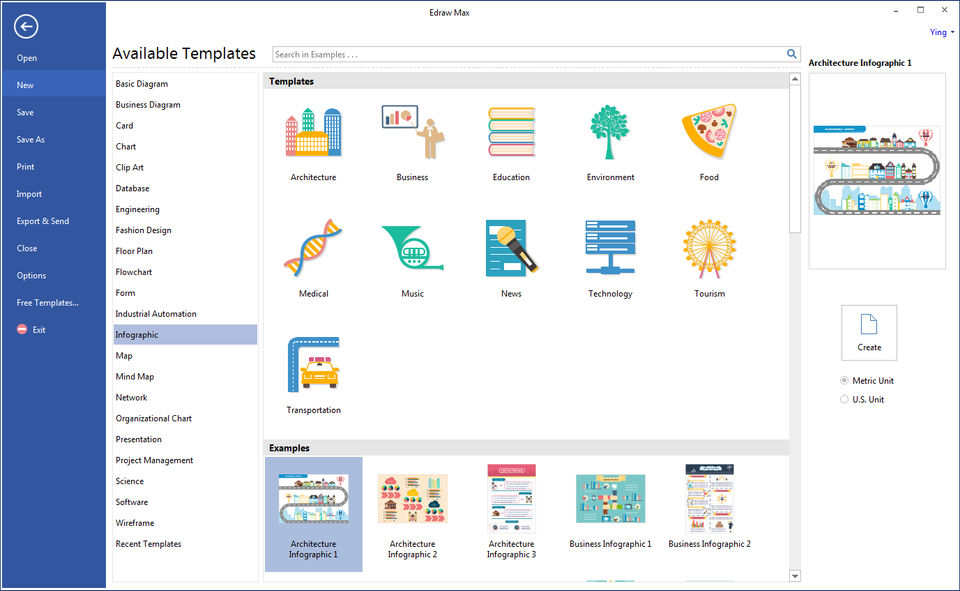The image size is (960, 591).
Task: Select the Database category
Action: pyautogui.click(x=132, y=188)
